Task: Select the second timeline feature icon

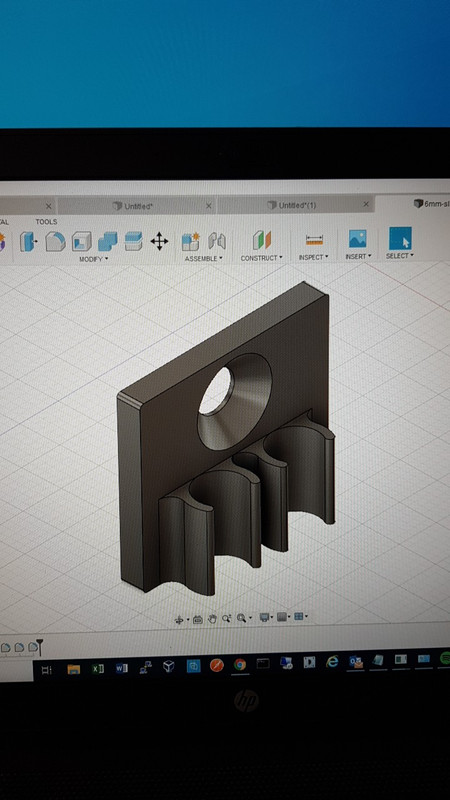Action: coord(19,647)
